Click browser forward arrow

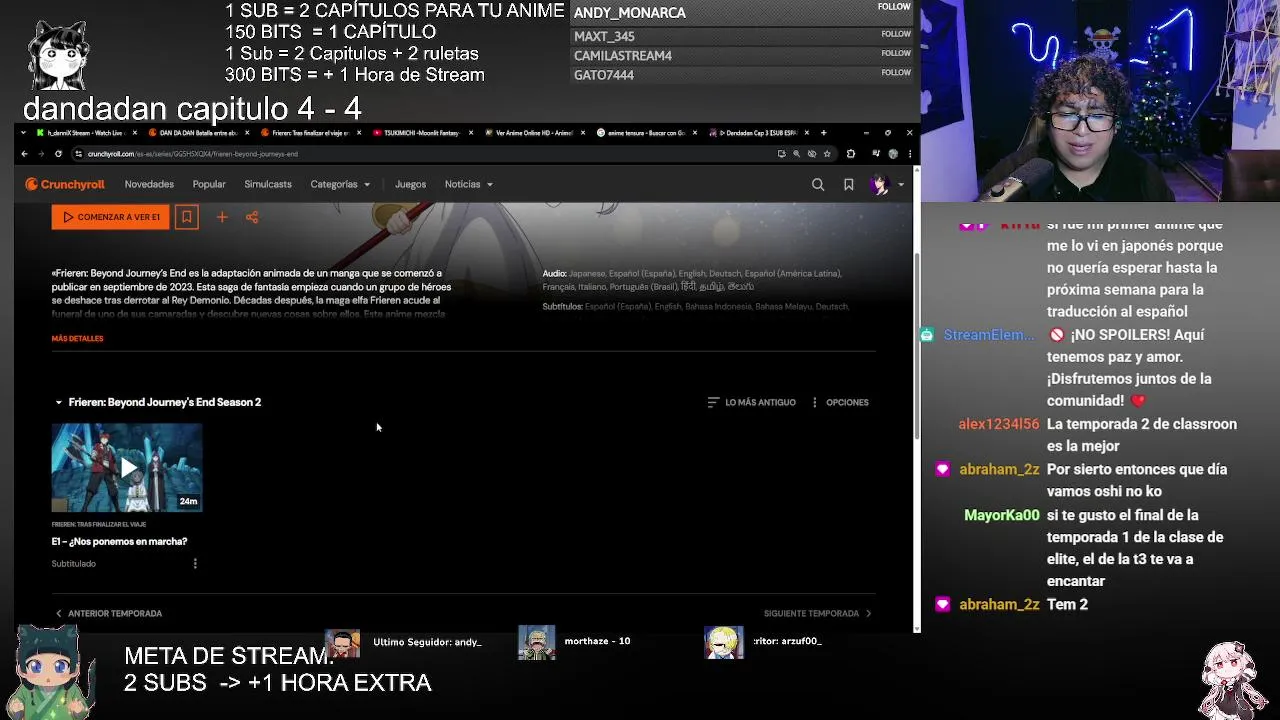click(x=41, y=154)
